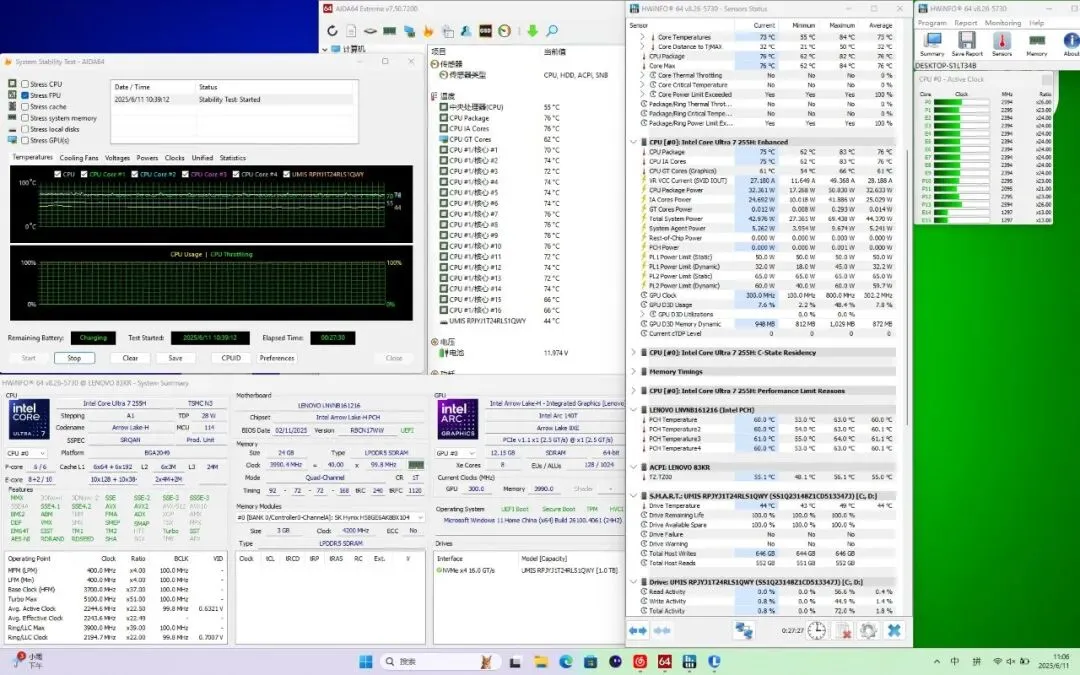Toggle CPU Core #4 graph checkbox

pos(236,174)
